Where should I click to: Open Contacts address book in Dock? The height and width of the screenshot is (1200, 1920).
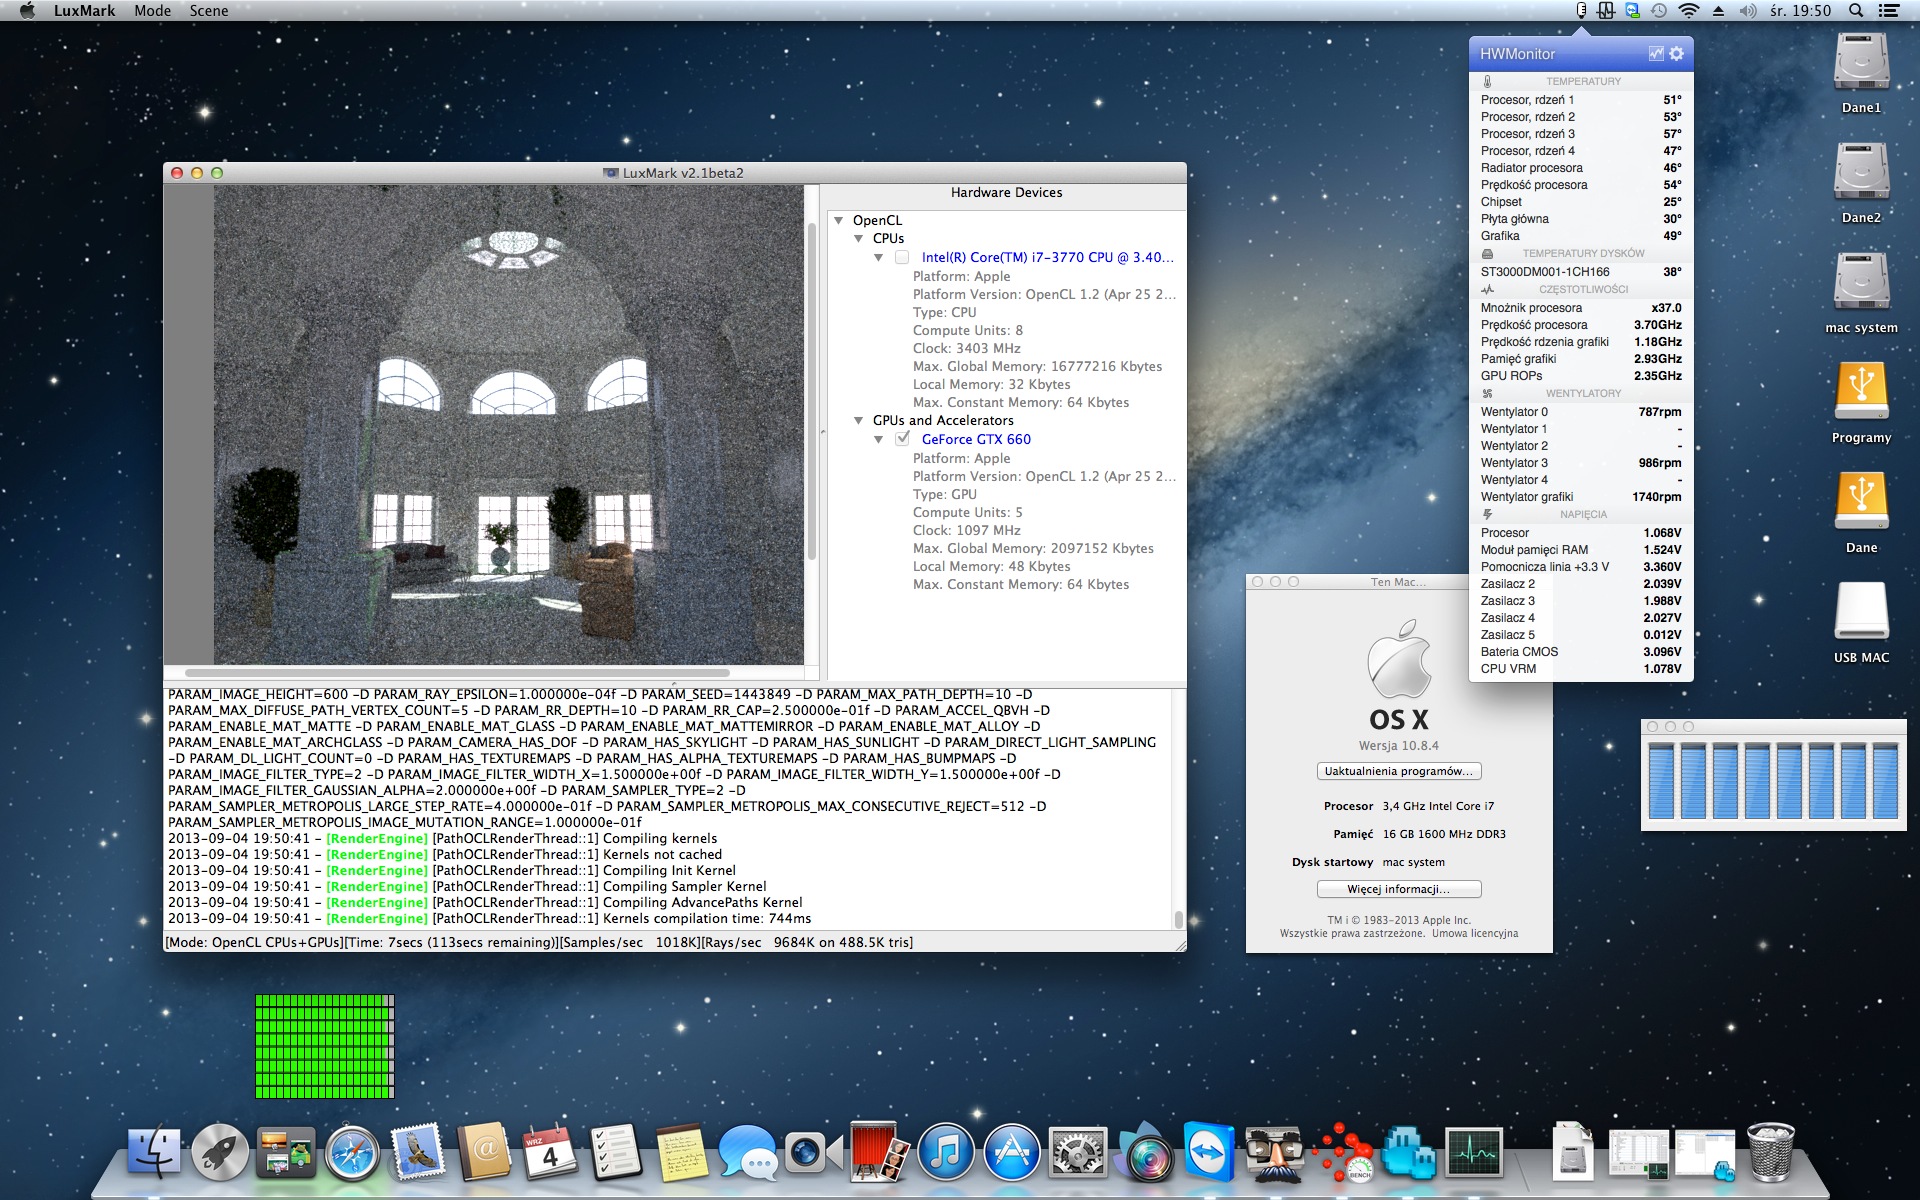(484, 1152)
